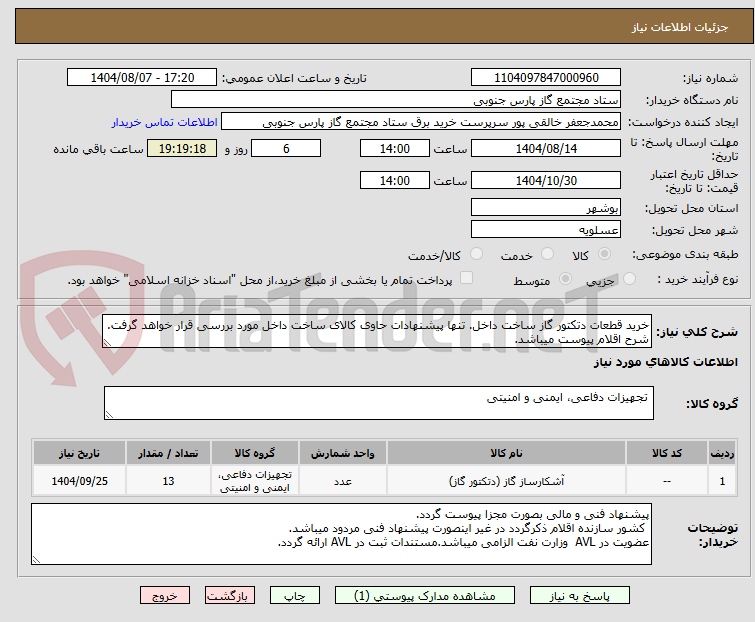Click the تعداد / مقدار column header

coord(168,453)
